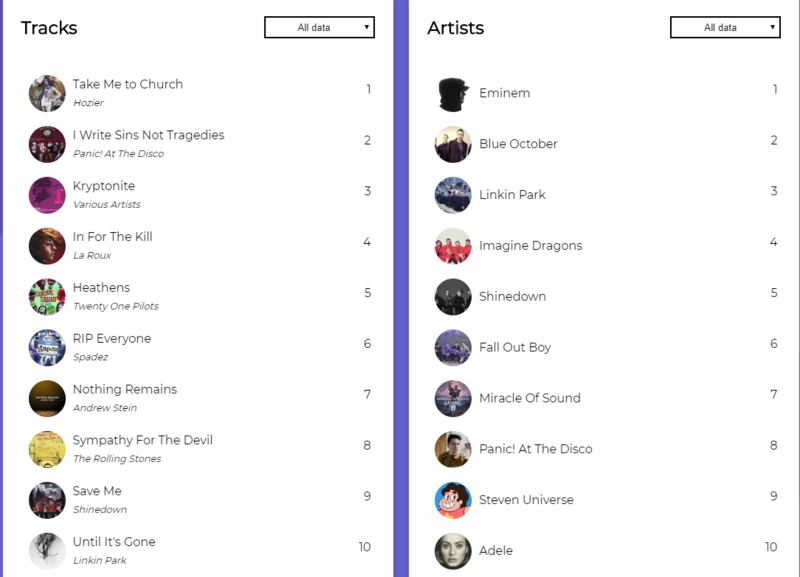Select 'I Write Sins Not Tragedies' title

148,135
